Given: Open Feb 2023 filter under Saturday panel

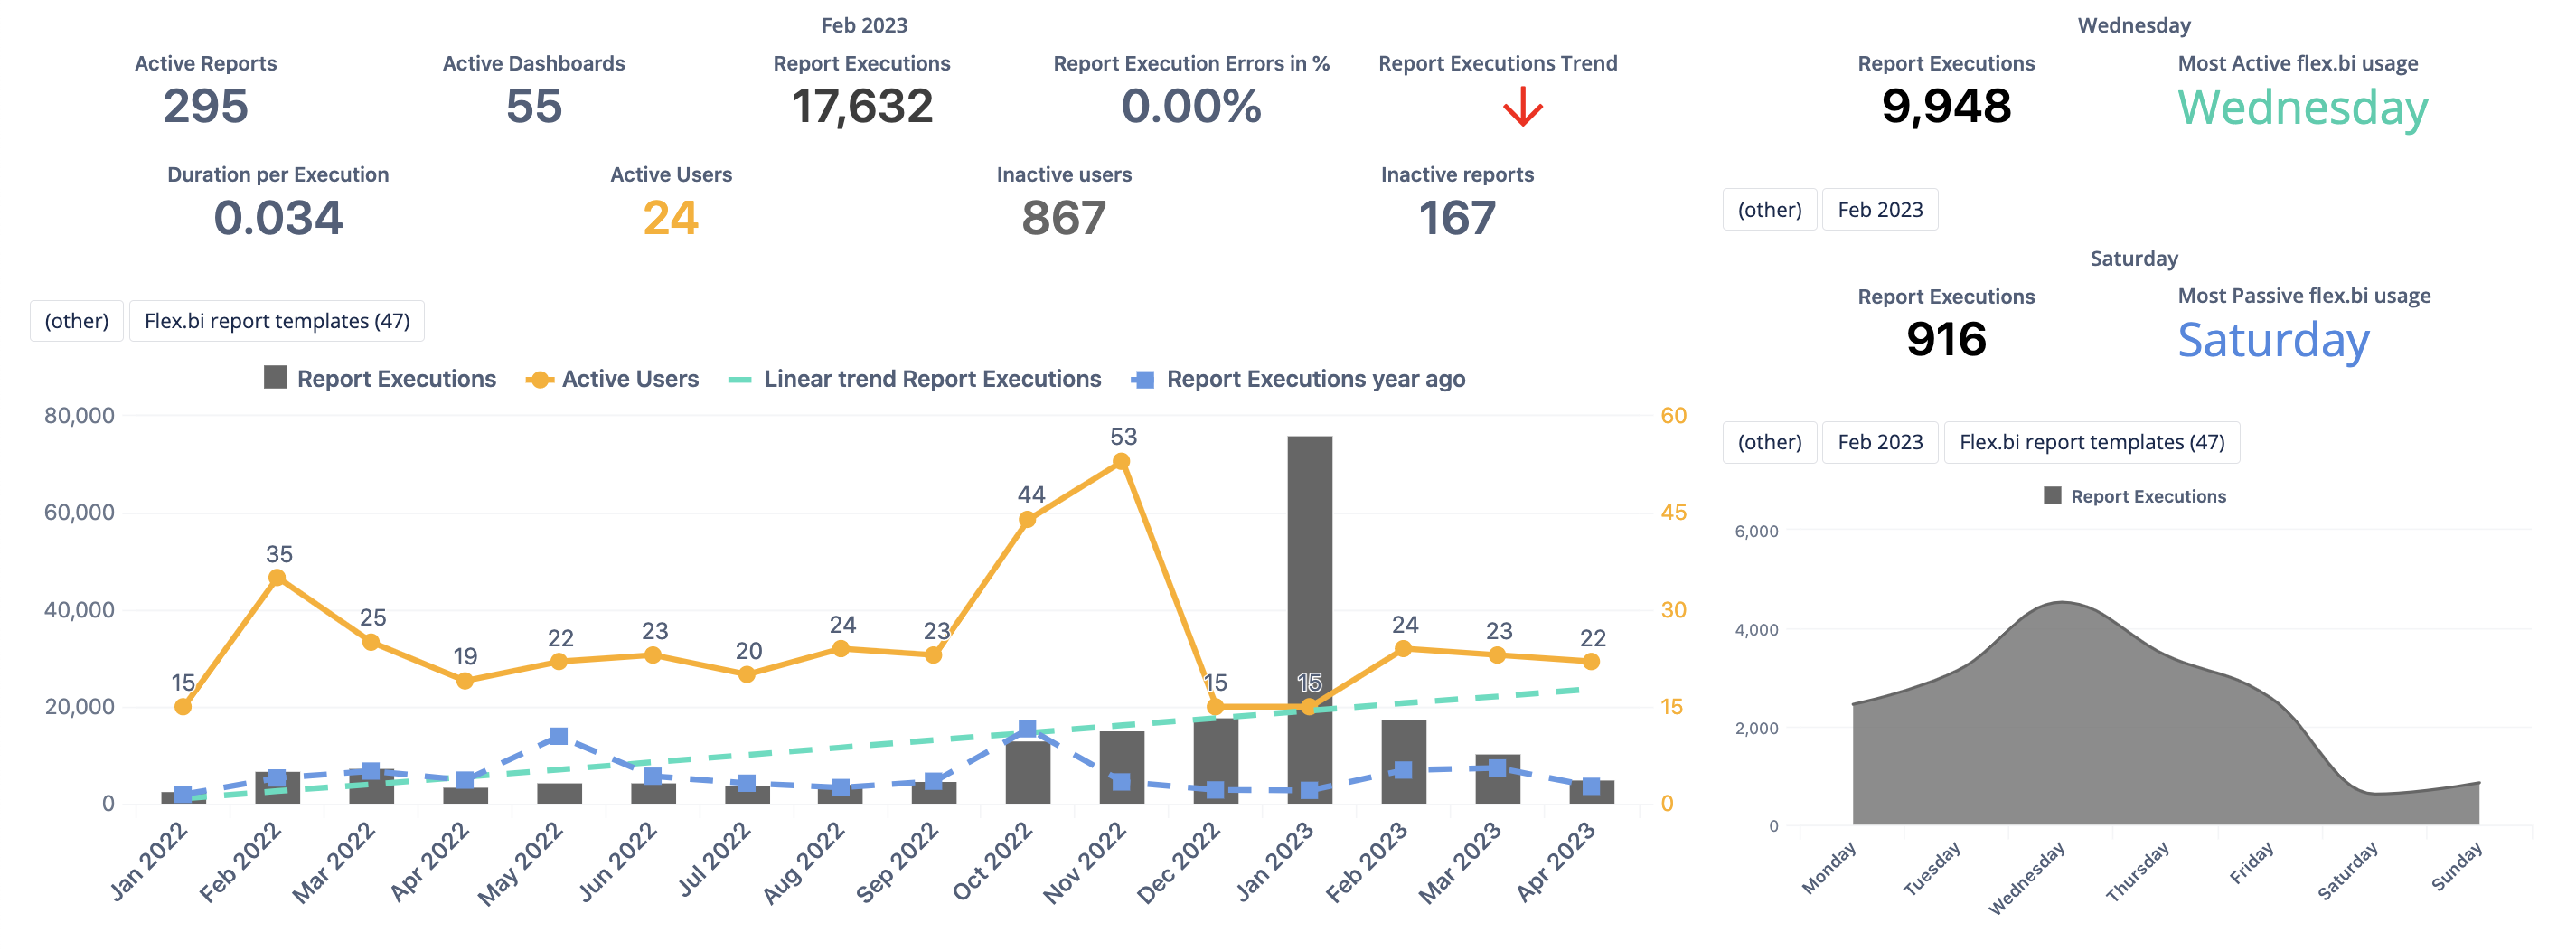Looking at the screenshot, I should [x=1879, y=442].
